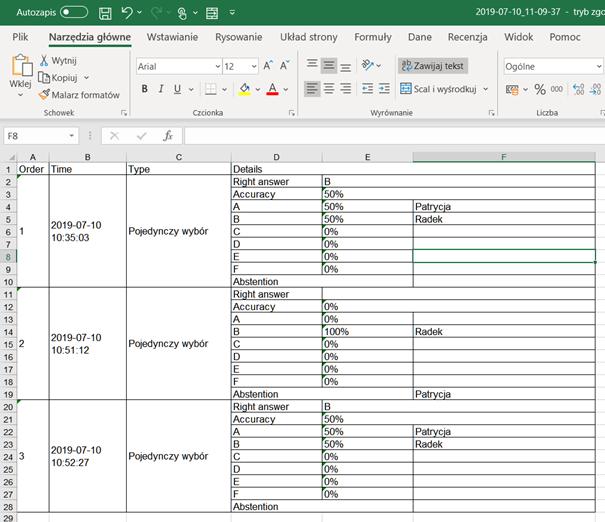Toggle bold formatting
The width and height of the screenshot is (605, 522).
(x=145, y=89)
